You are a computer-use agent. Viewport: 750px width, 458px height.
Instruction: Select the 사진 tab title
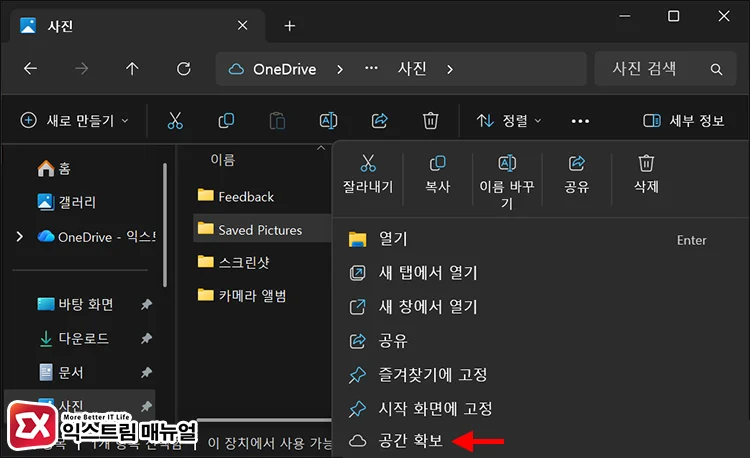coord(60,26)
